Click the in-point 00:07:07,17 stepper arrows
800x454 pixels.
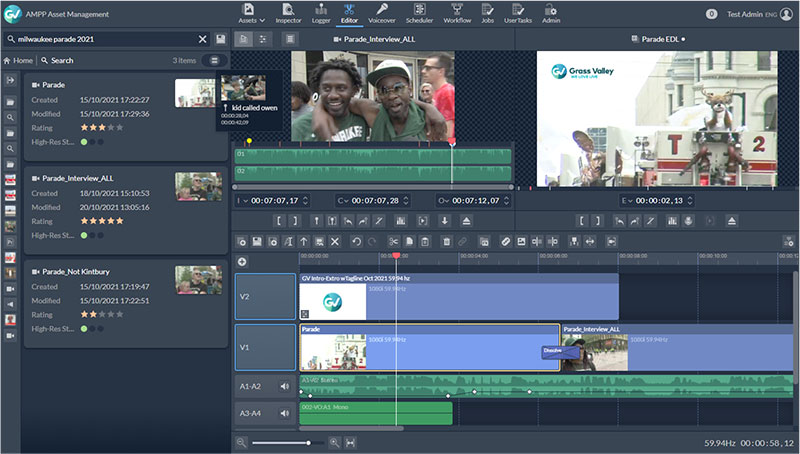tap(305, 201)
